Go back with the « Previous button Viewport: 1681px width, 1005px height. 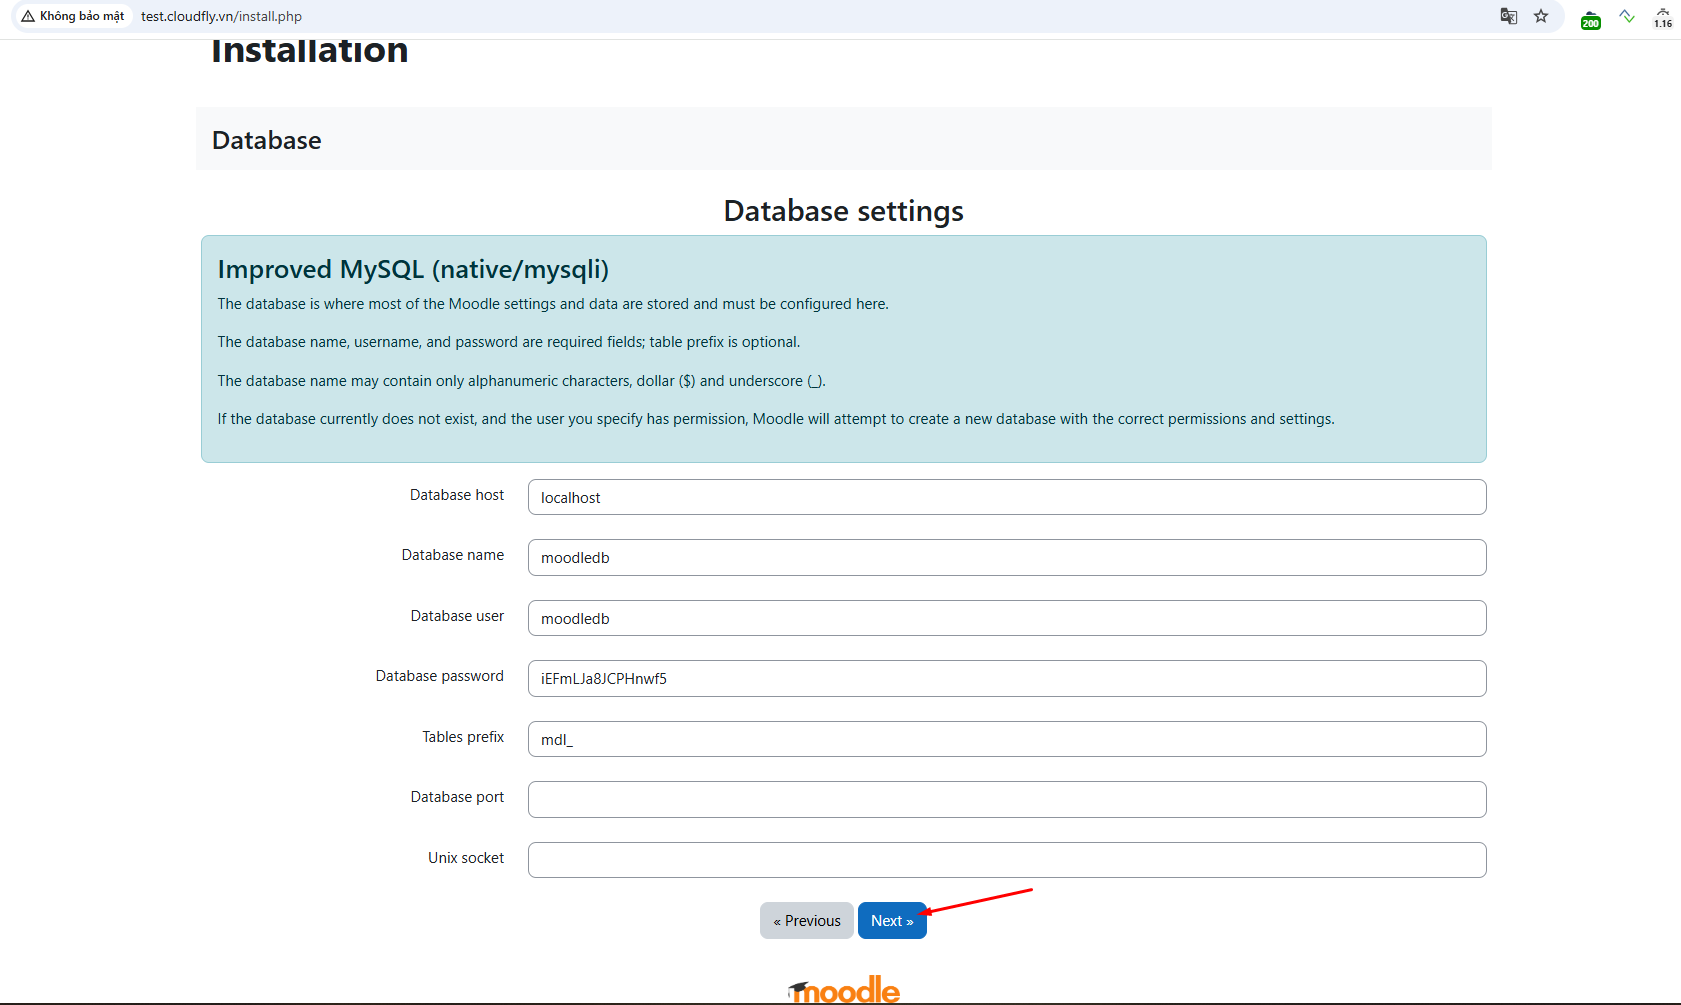806,921
